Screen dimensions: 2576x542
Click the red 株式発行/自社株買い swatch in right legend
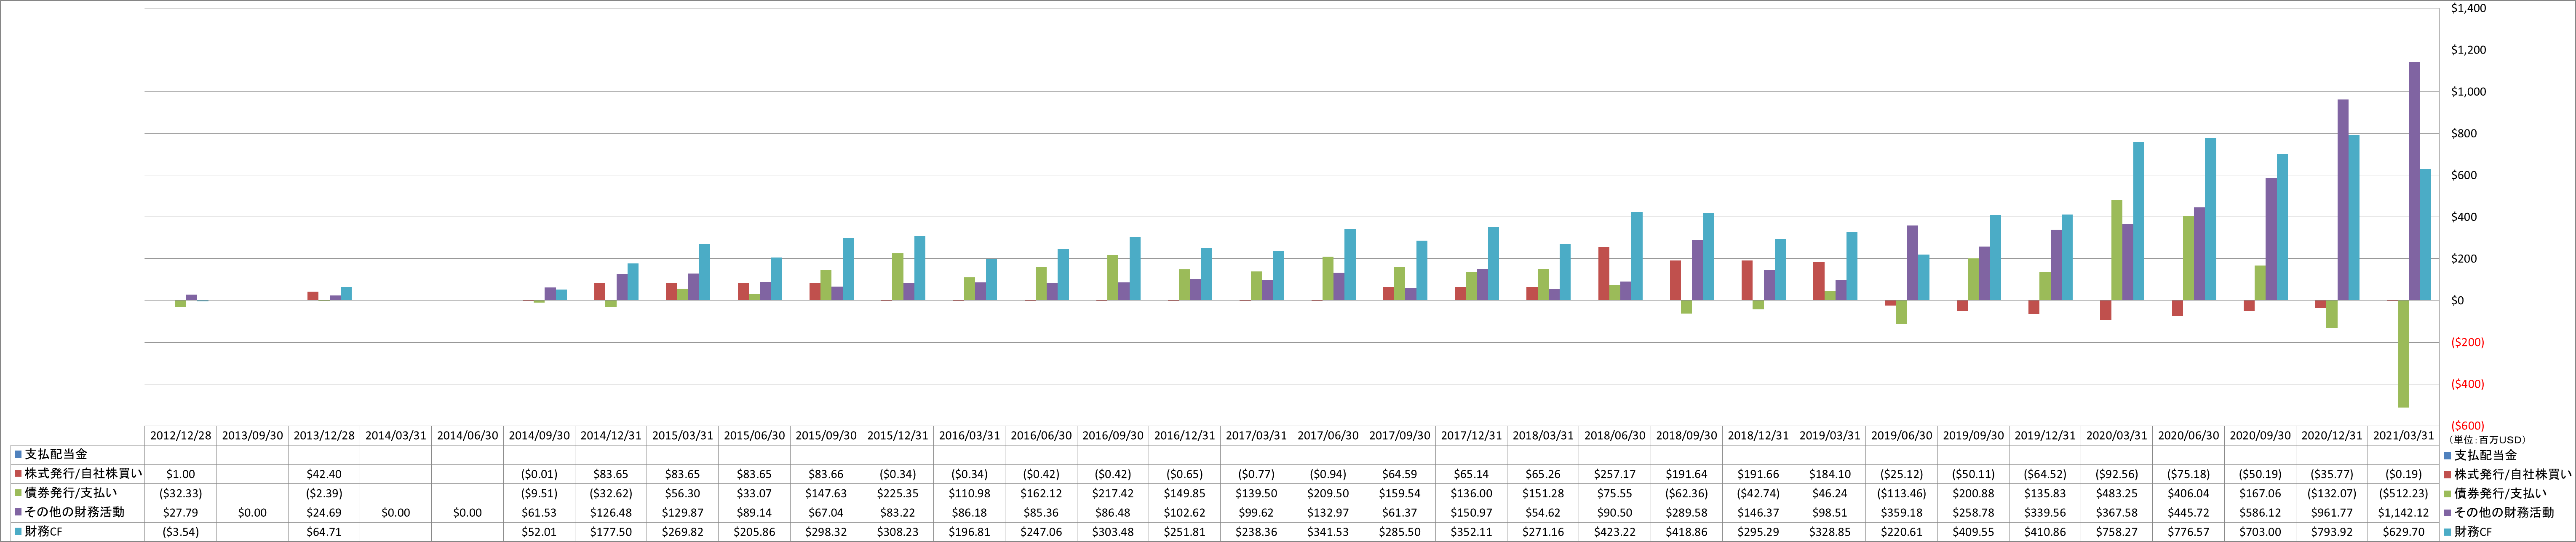click(2447, 474)
